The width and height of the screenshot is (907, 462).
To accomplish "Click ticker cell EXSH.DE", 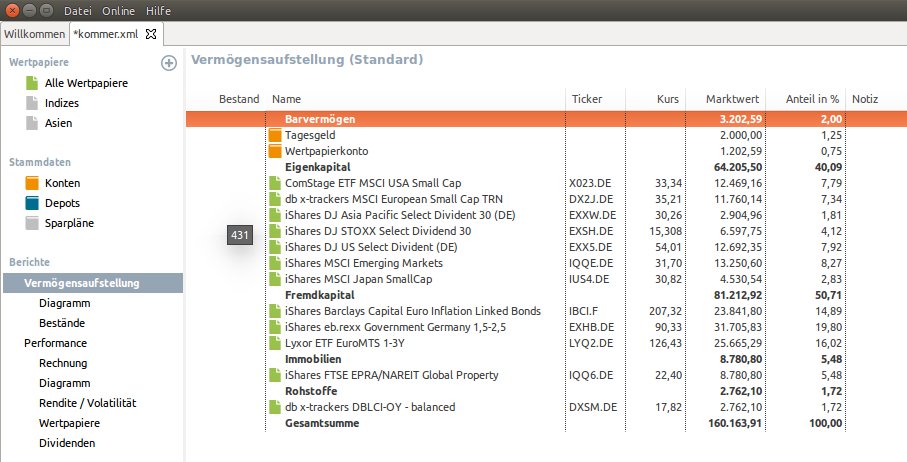I will (x=592, y=231).
